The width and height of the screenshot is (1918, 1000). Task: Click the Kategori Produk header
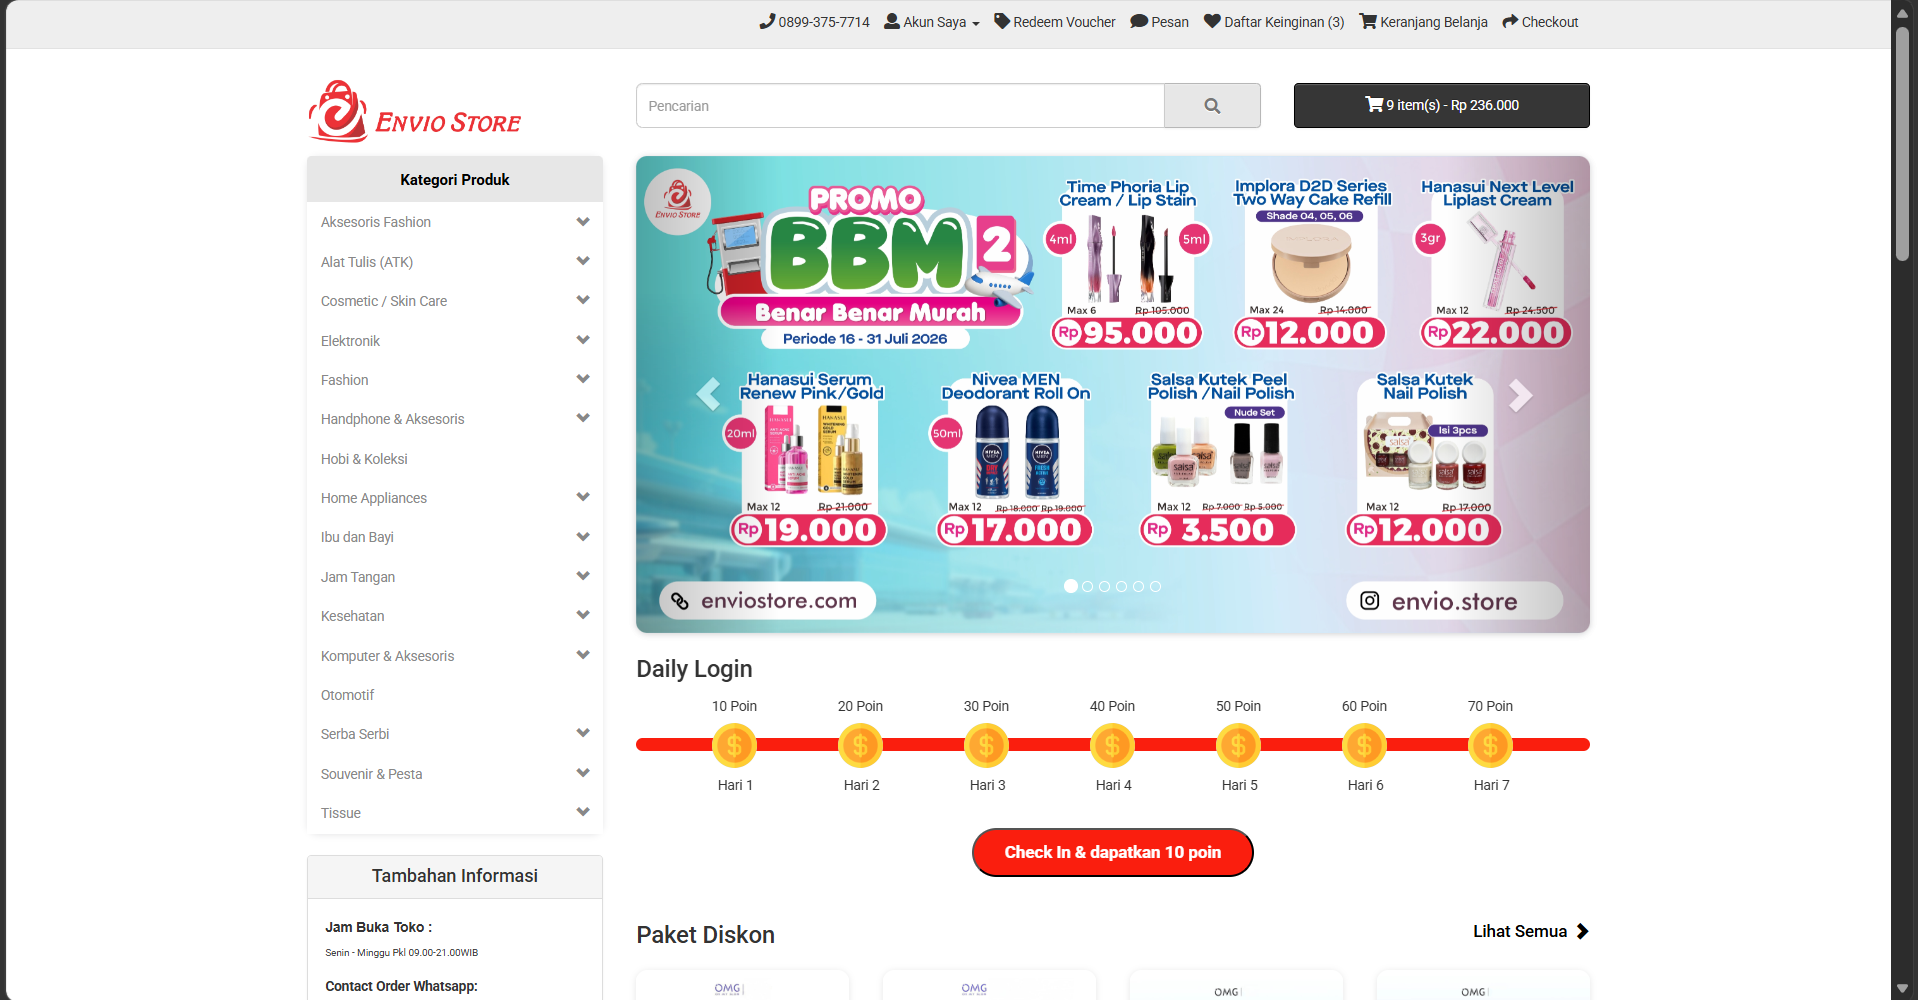(x=455, y=180)
